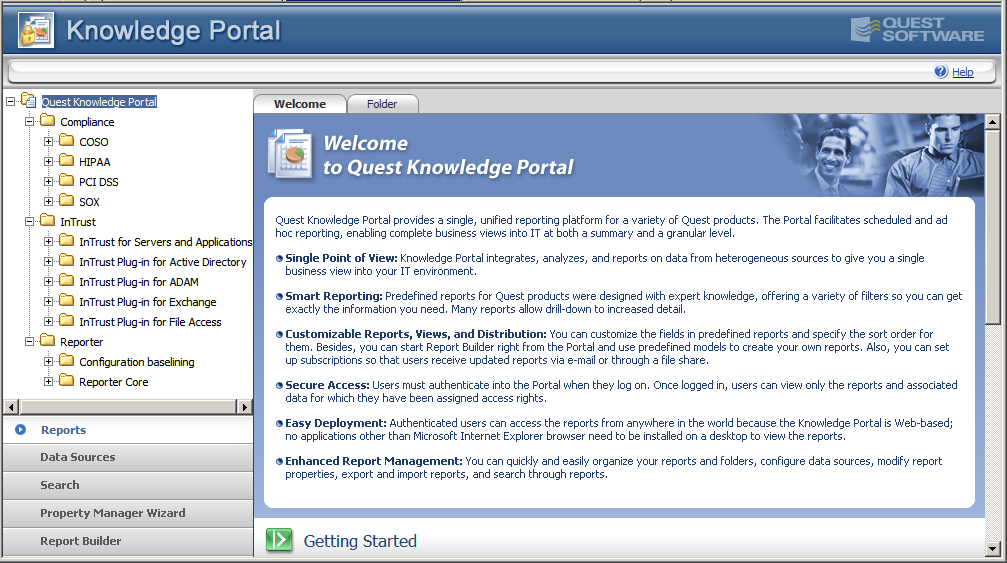Click the COSO folder icon

point(67,141)
